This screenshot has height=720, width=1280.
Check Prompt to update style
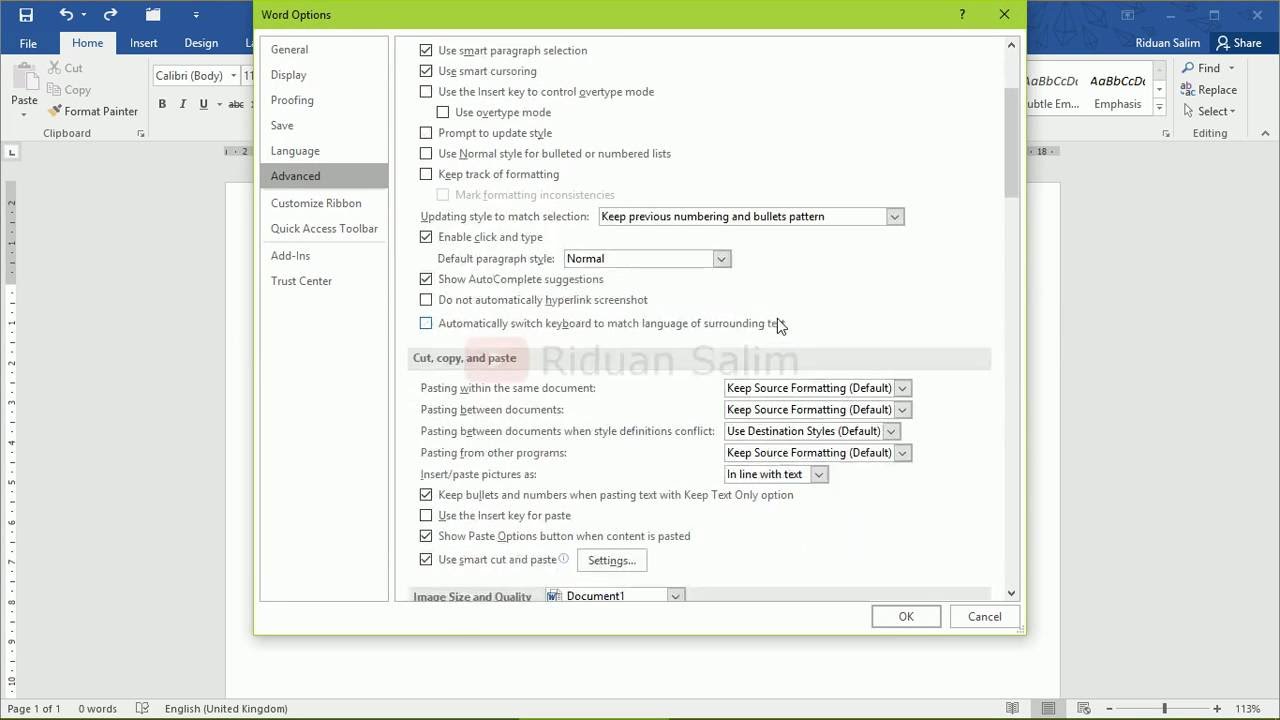pos(426,133)
